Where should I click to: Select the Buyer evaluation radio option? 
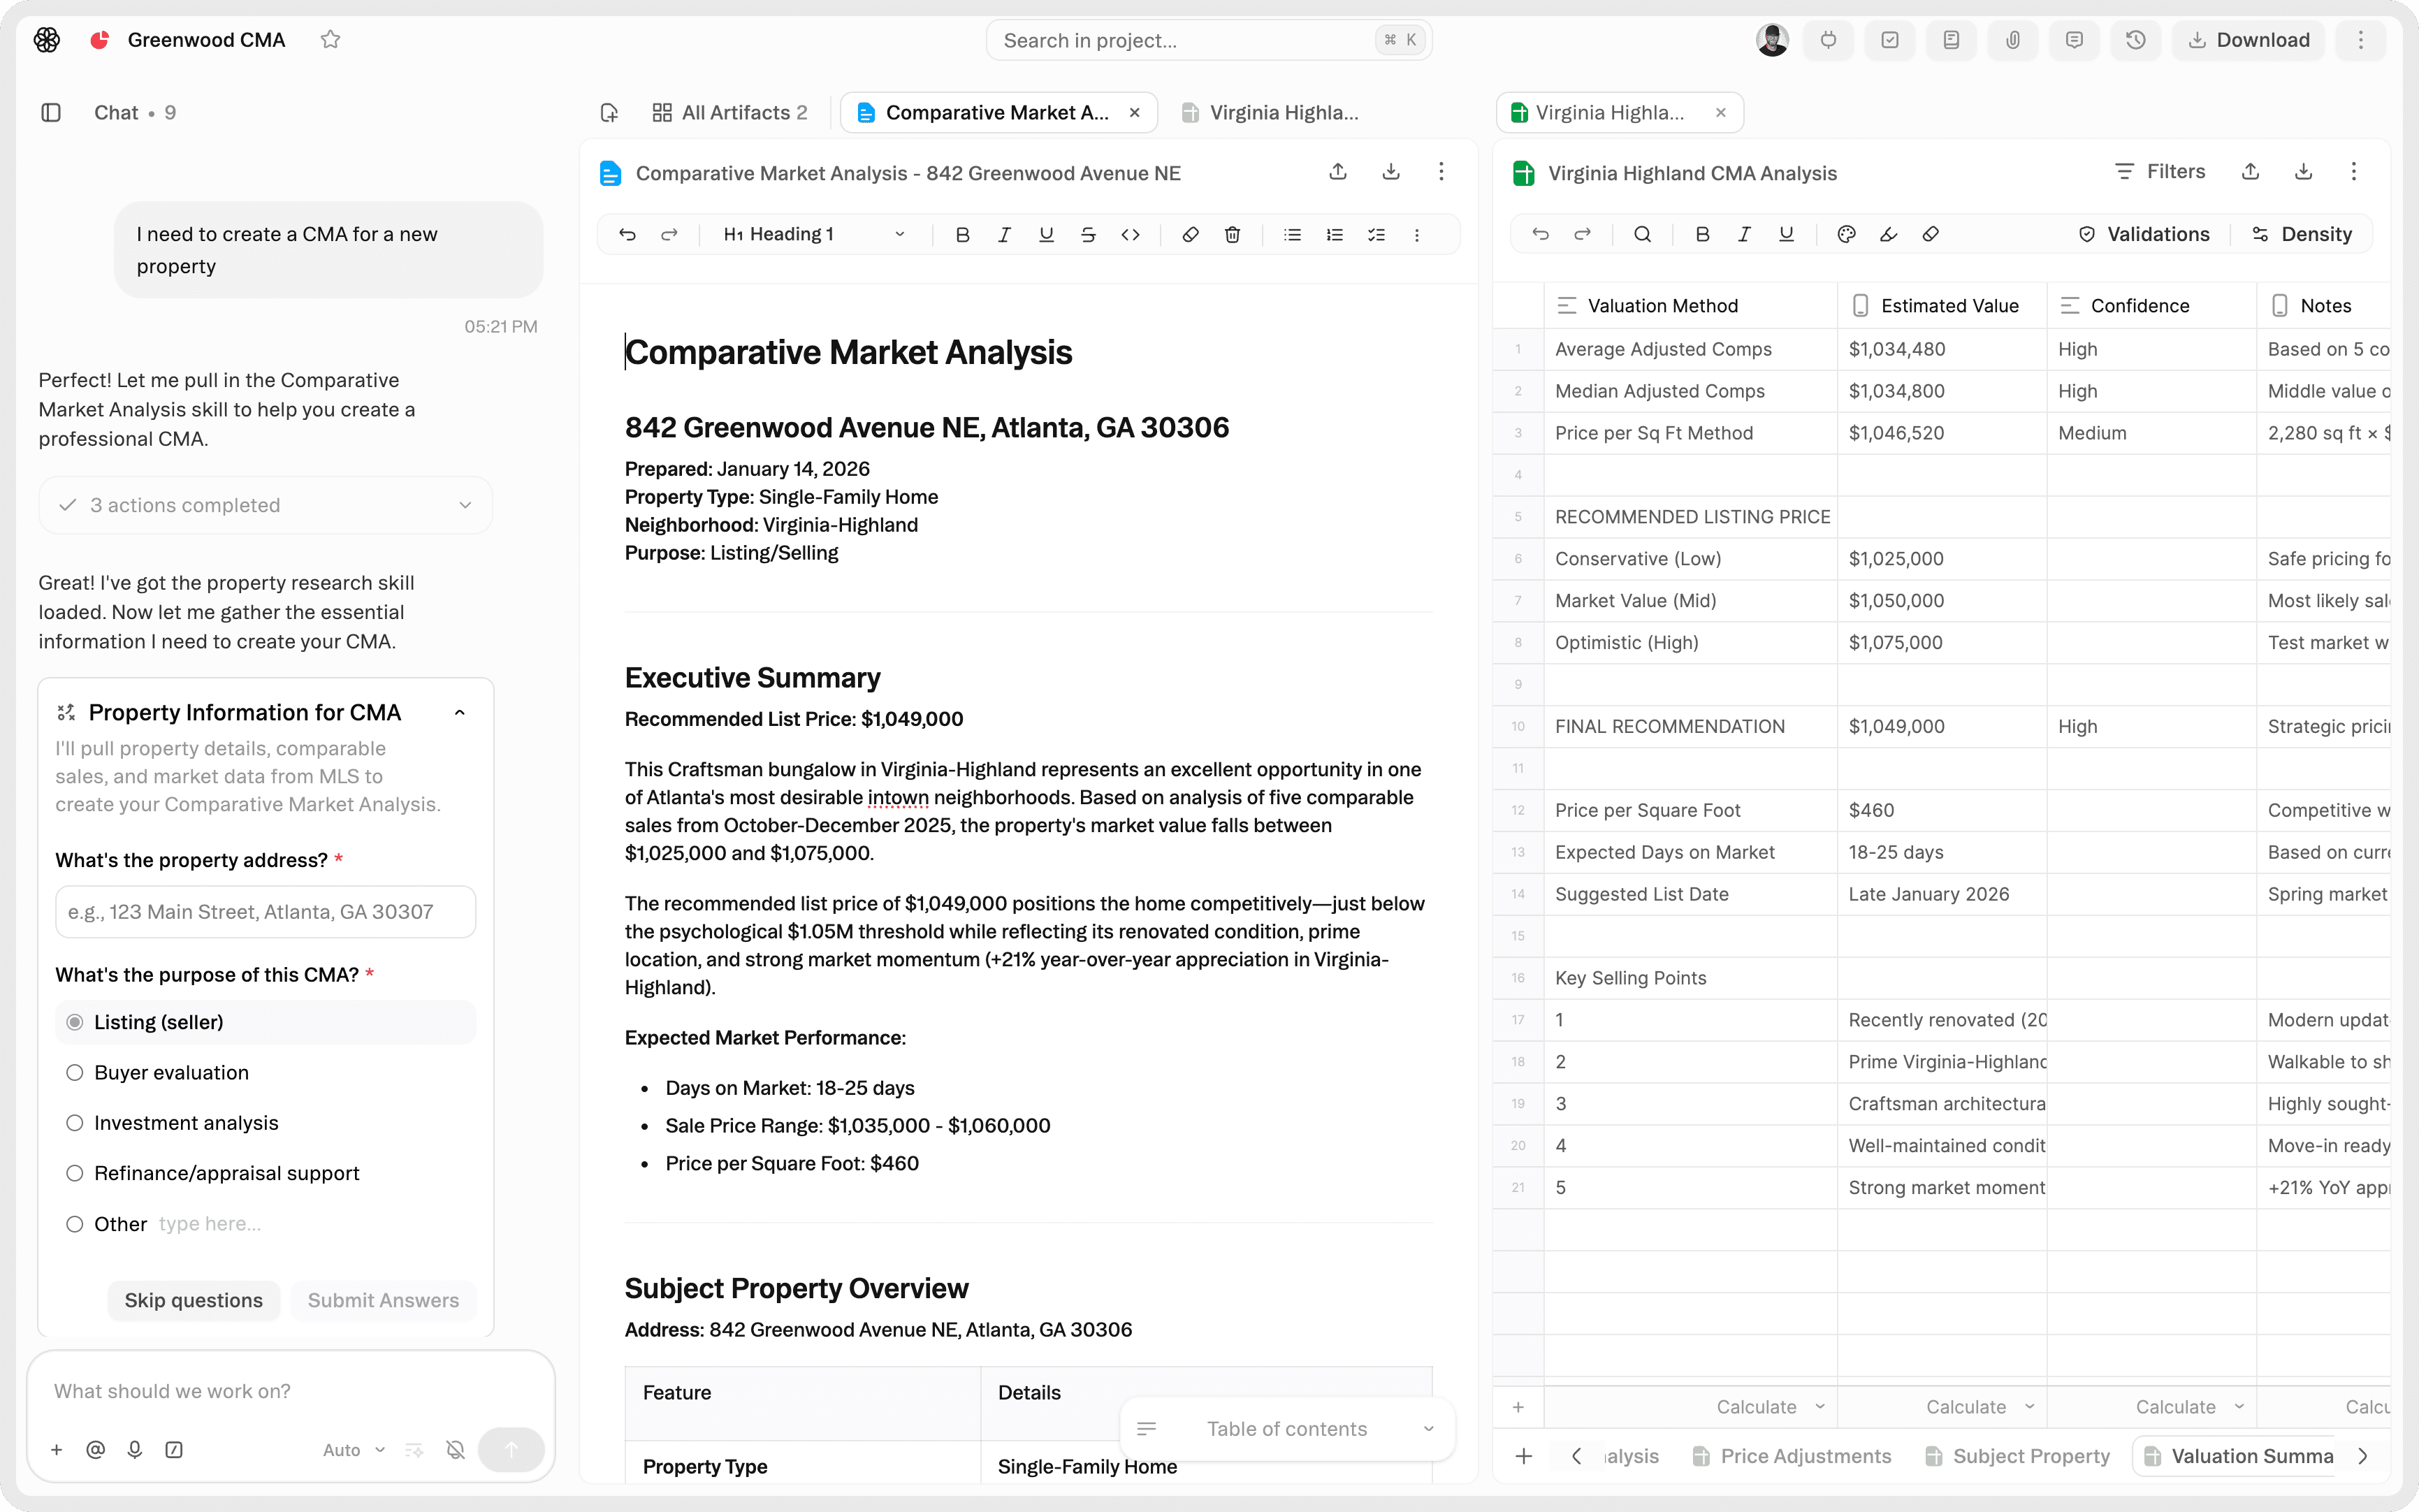(75, 1072)
